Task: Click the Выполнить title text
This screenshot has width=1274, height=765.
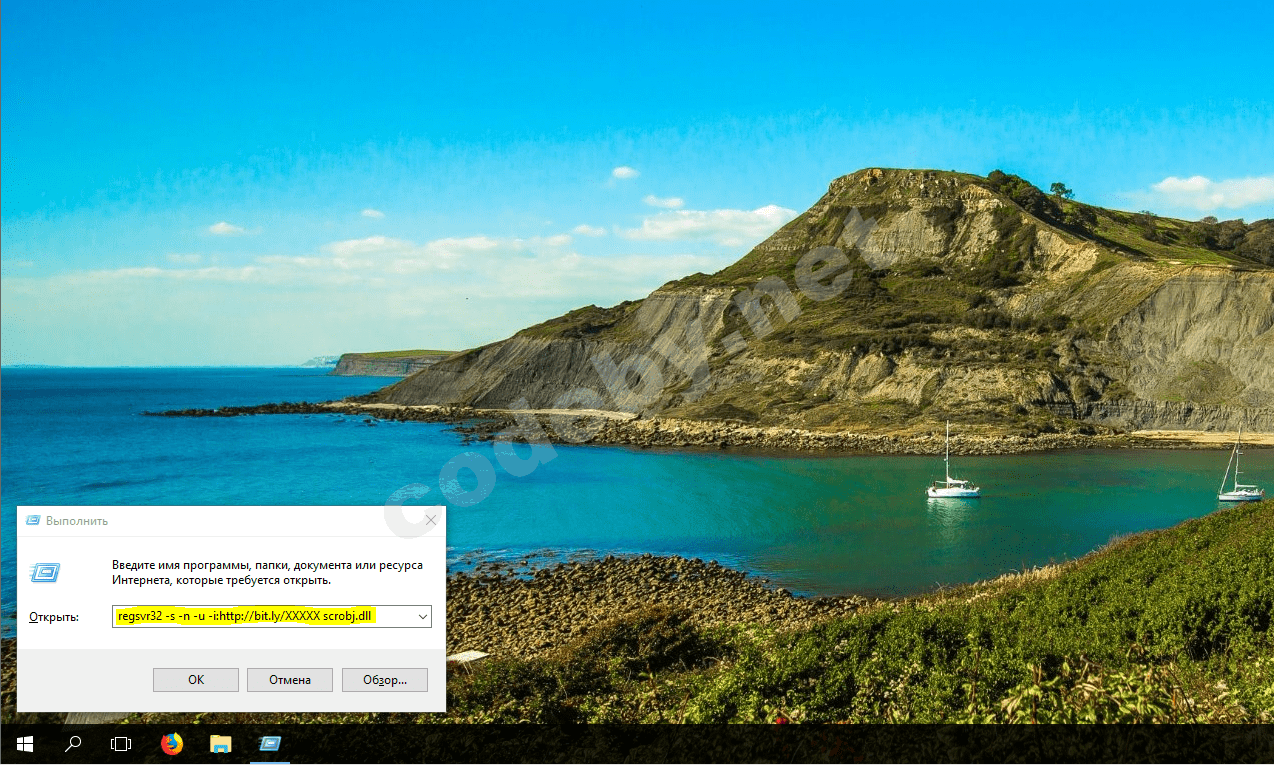Action: pos(77,521)
